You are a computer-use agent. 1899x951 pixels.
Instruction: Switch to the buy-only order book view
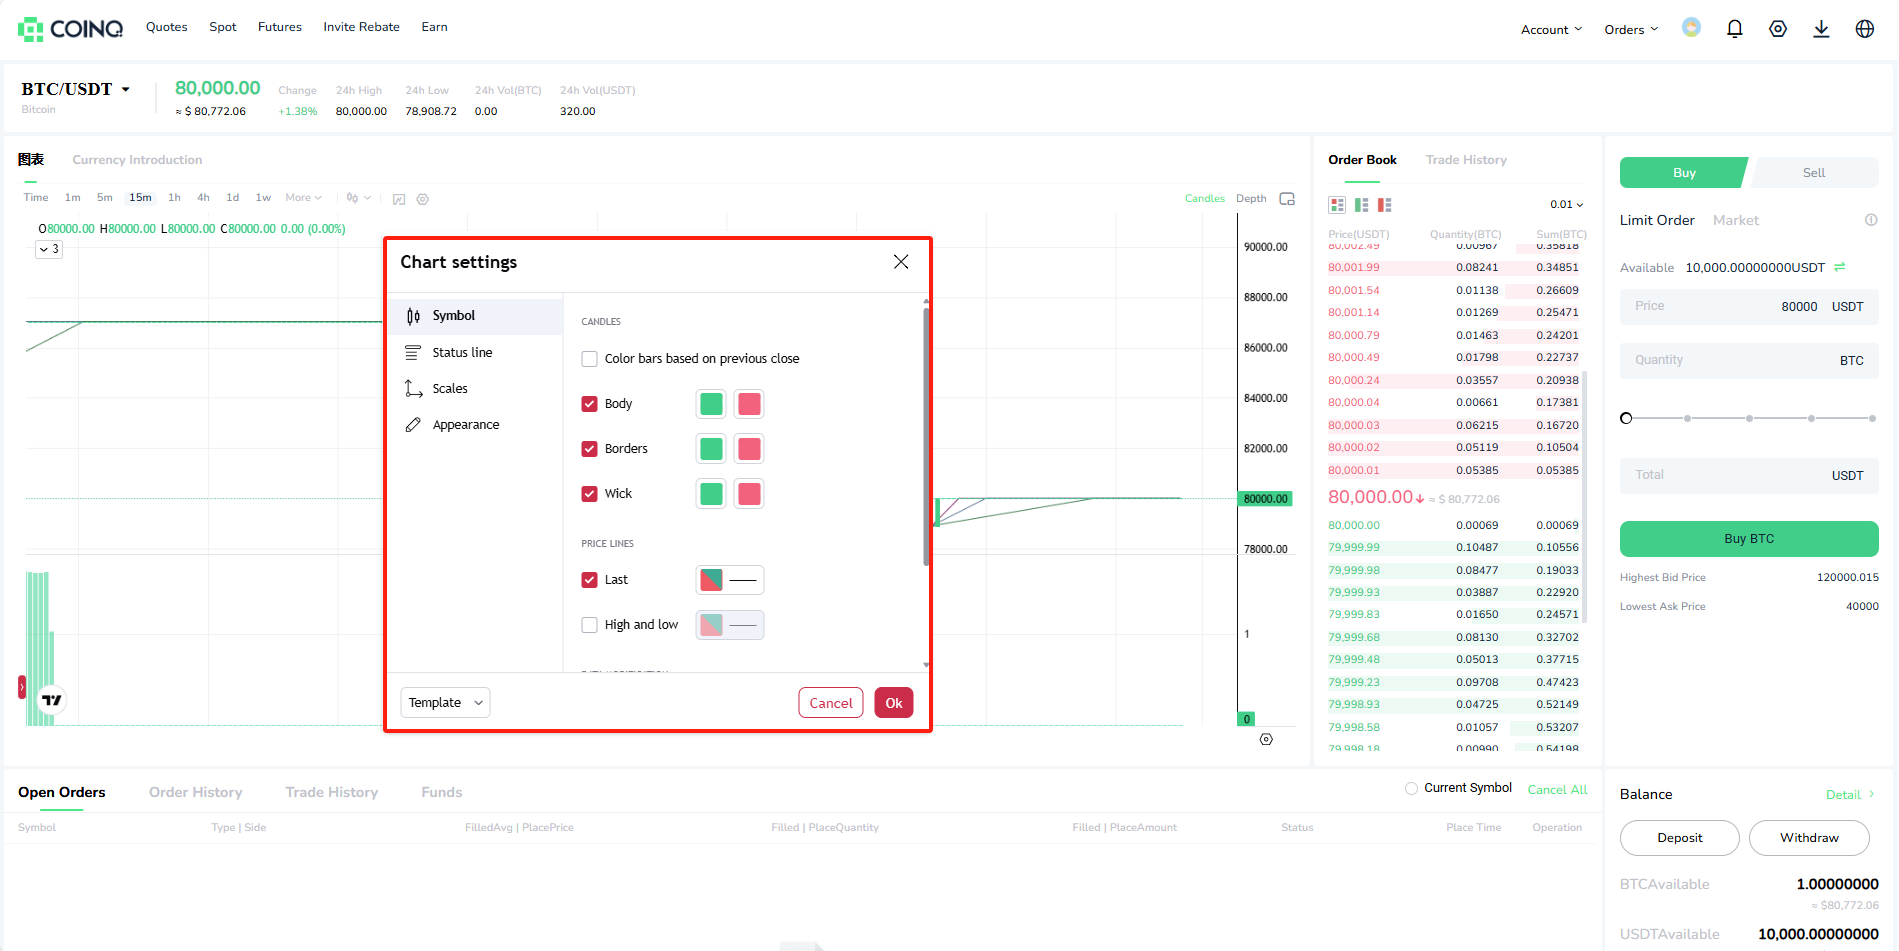1361,204
